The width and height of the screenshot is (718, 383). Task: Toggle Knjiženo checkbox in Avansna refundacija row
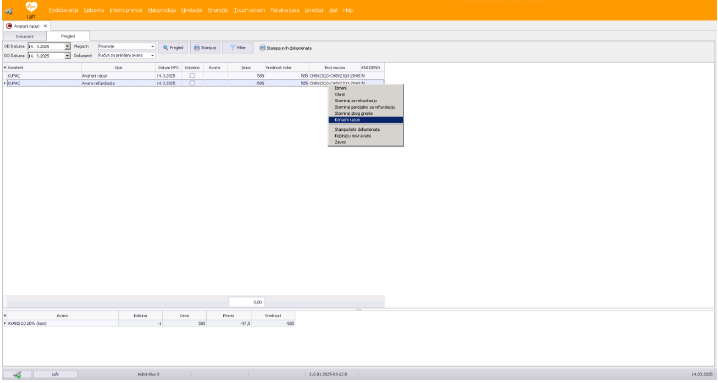pos(192,83)
